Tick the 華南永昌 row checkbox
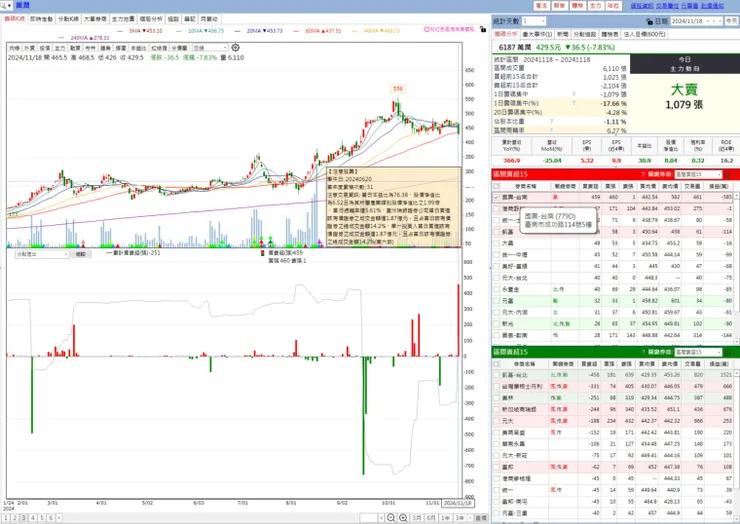 click(x=496, y=444)
